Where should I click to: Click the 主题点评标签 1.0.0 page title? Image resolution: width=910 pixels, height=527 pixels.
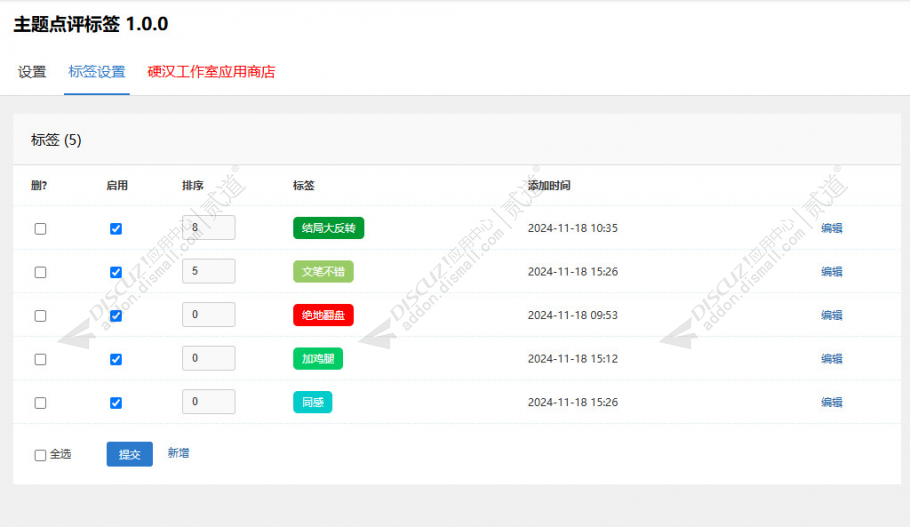[x=91, y=24]
